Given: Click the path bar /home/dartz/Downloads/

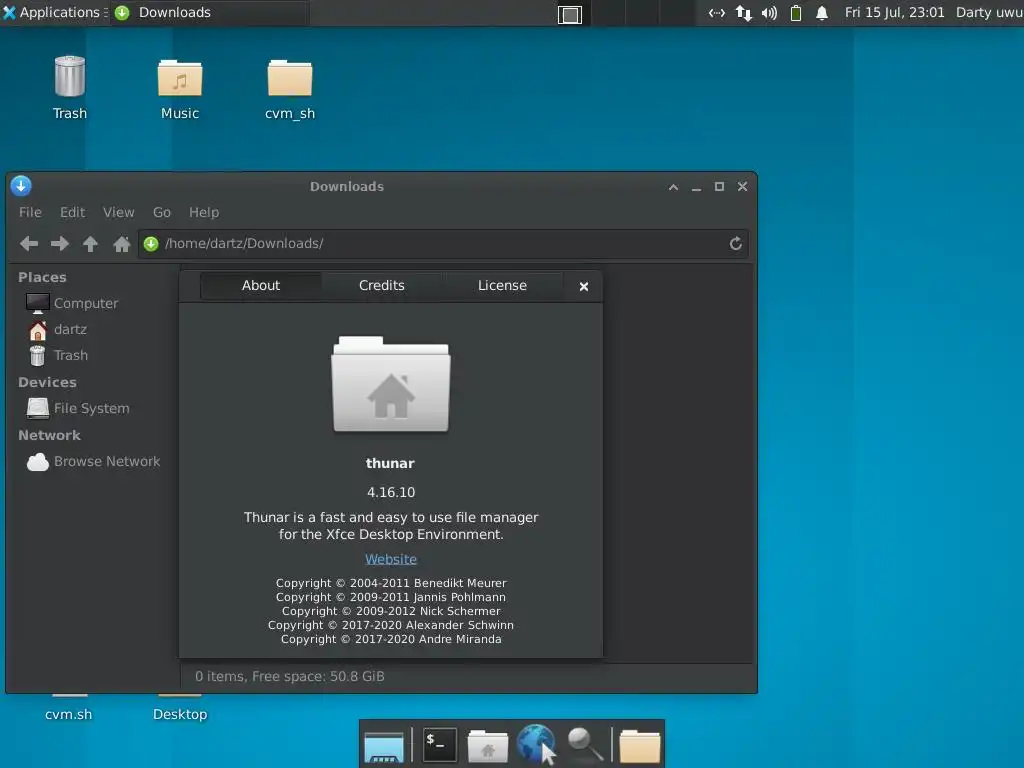Looking at the screenshot, I should tap(443, 244).
